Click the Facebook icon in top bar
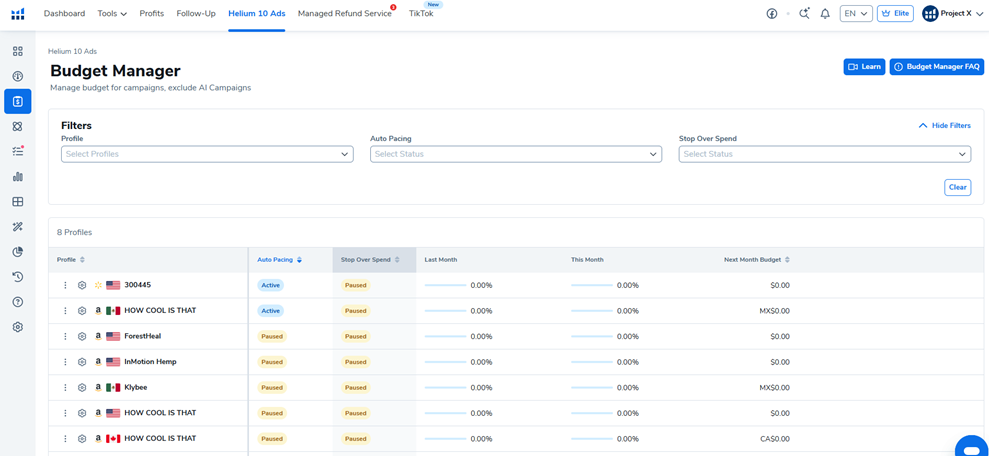The height and width of the screenshot is (456, 989). pyautogui.click(x=772, y=14)
